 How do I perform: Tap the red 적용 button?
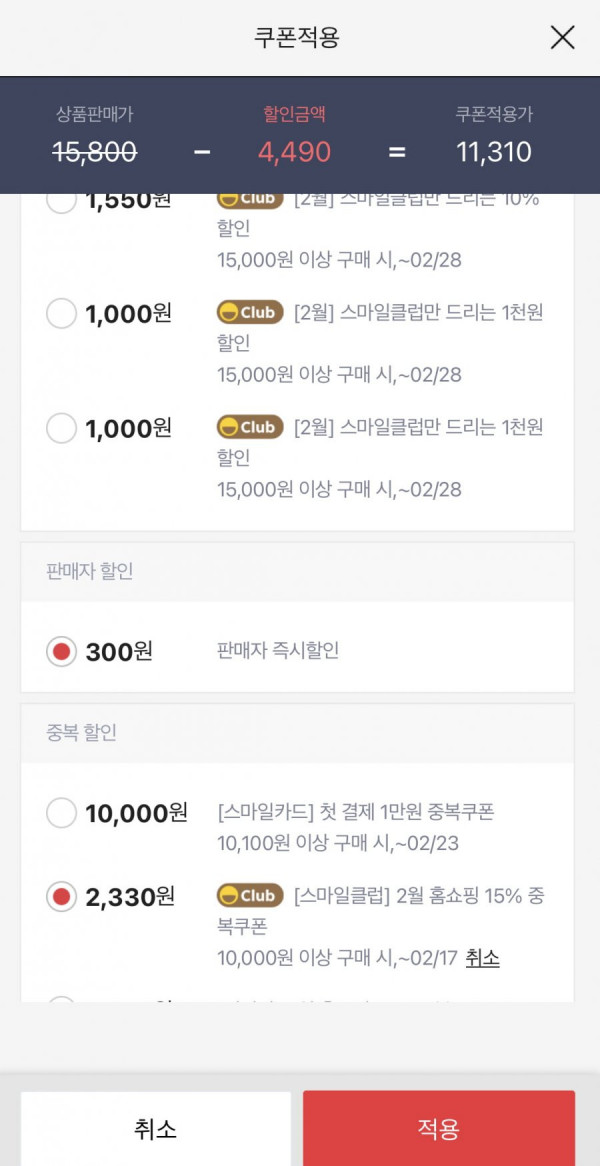tap(439, 1128)
